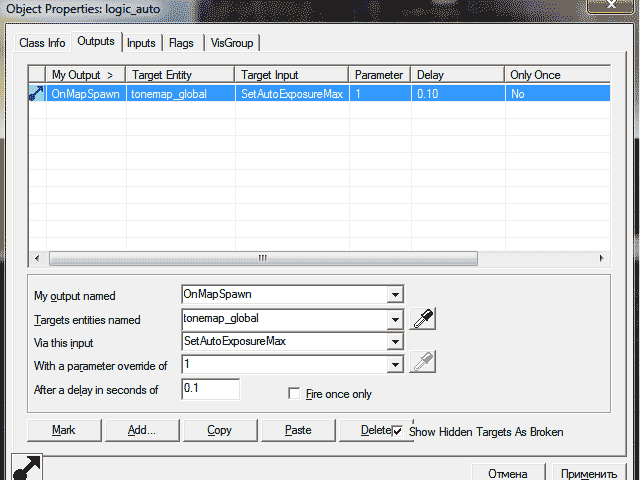
Task: Switch to the Flags tab
Action: click(181, 43)
